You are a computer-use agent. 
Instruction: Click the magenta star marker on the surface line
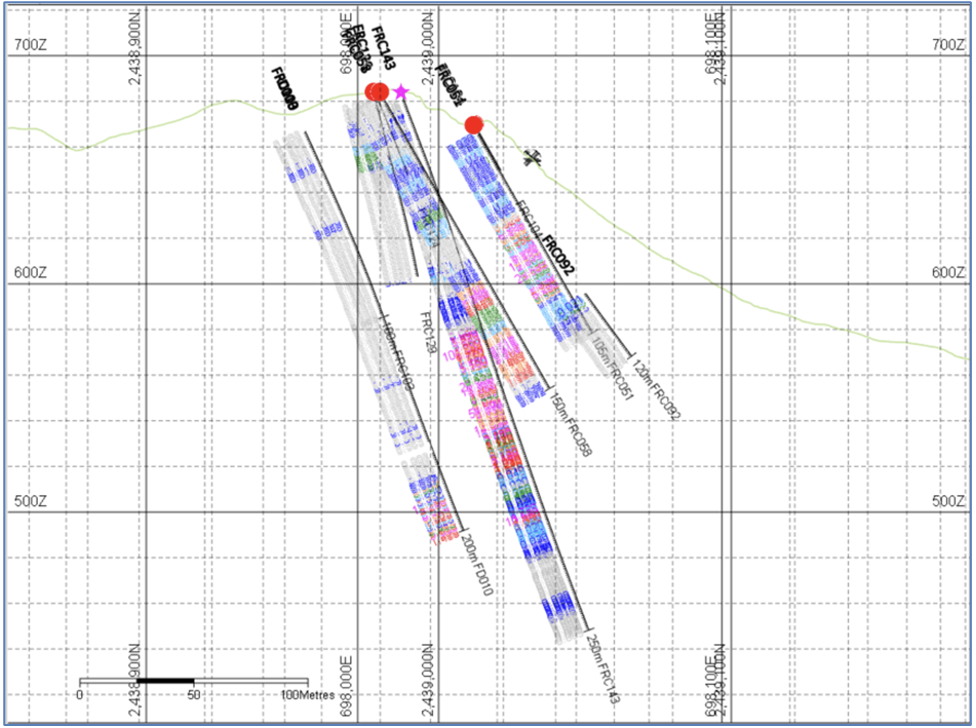(x=401, y=92)
